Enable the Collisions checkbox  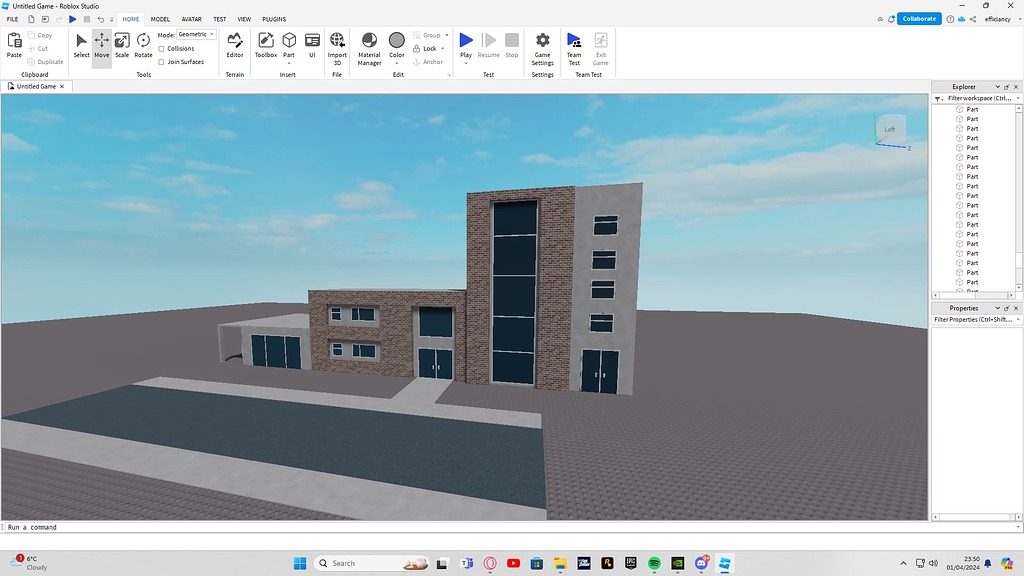pyautogui.click(x=161, y=48)
